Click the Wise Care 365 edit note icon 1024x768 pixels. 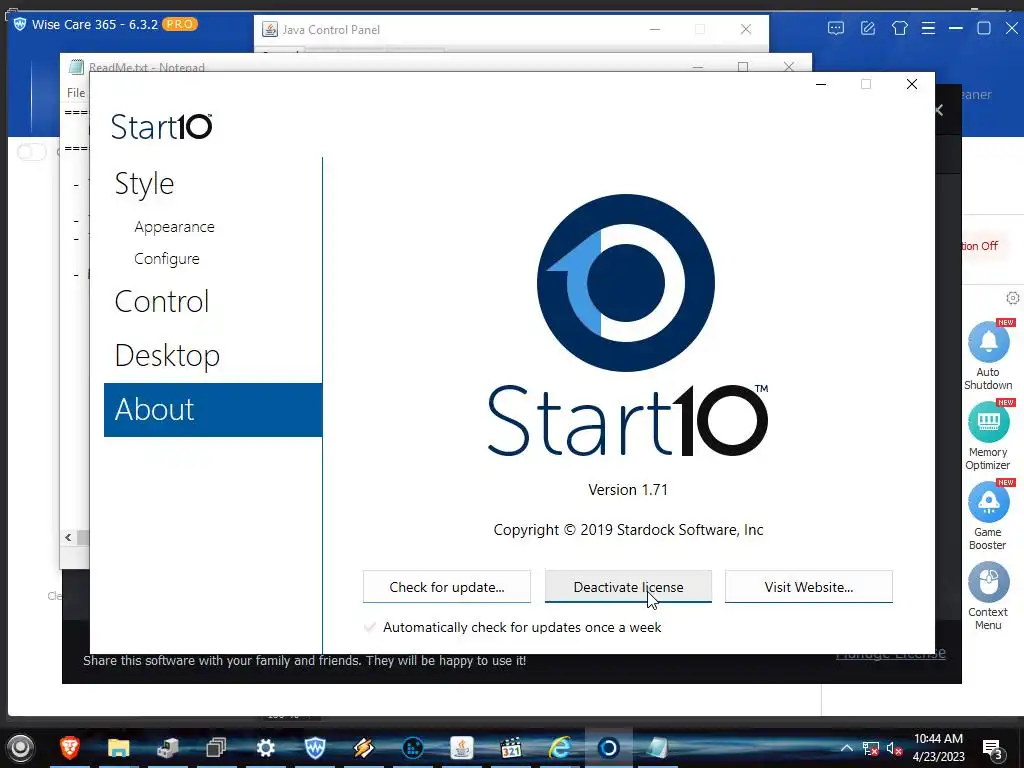click(x=868, y=28)
